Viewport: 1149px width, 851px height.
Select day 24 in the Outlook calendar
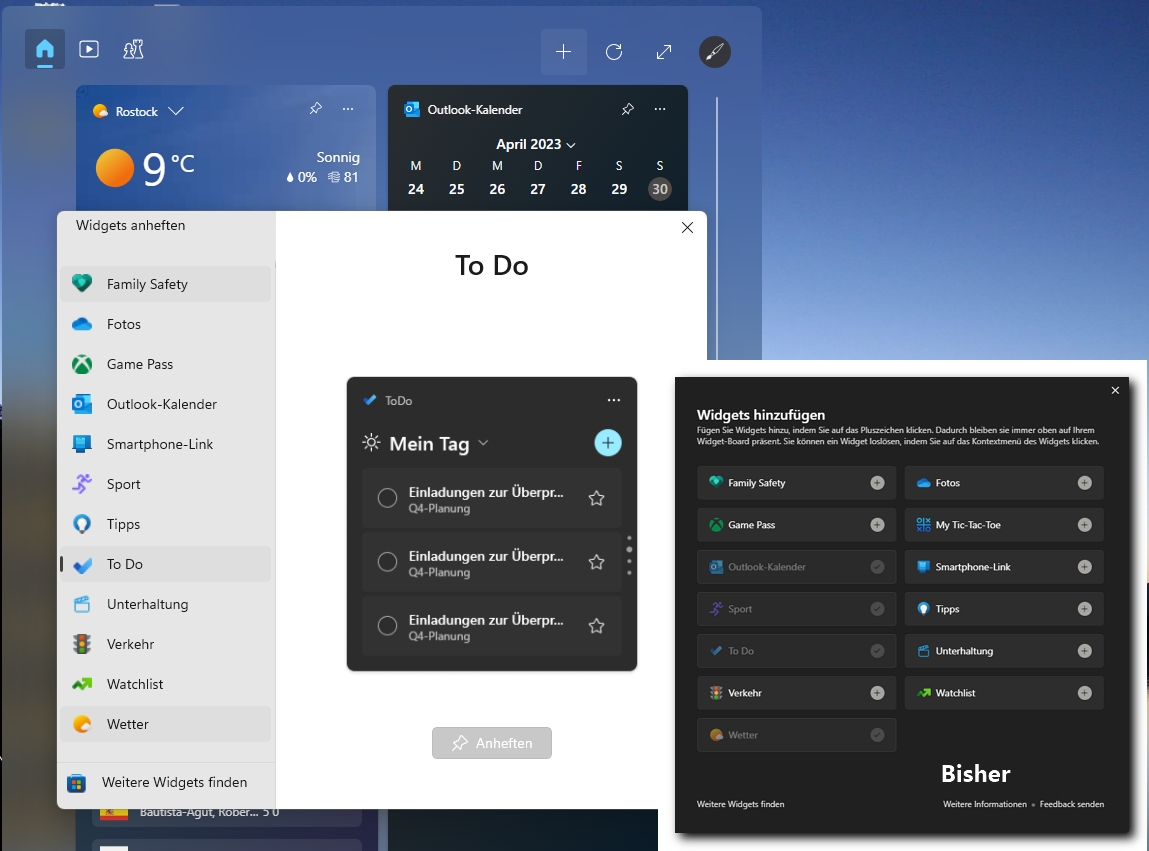[x=415, y=189]
